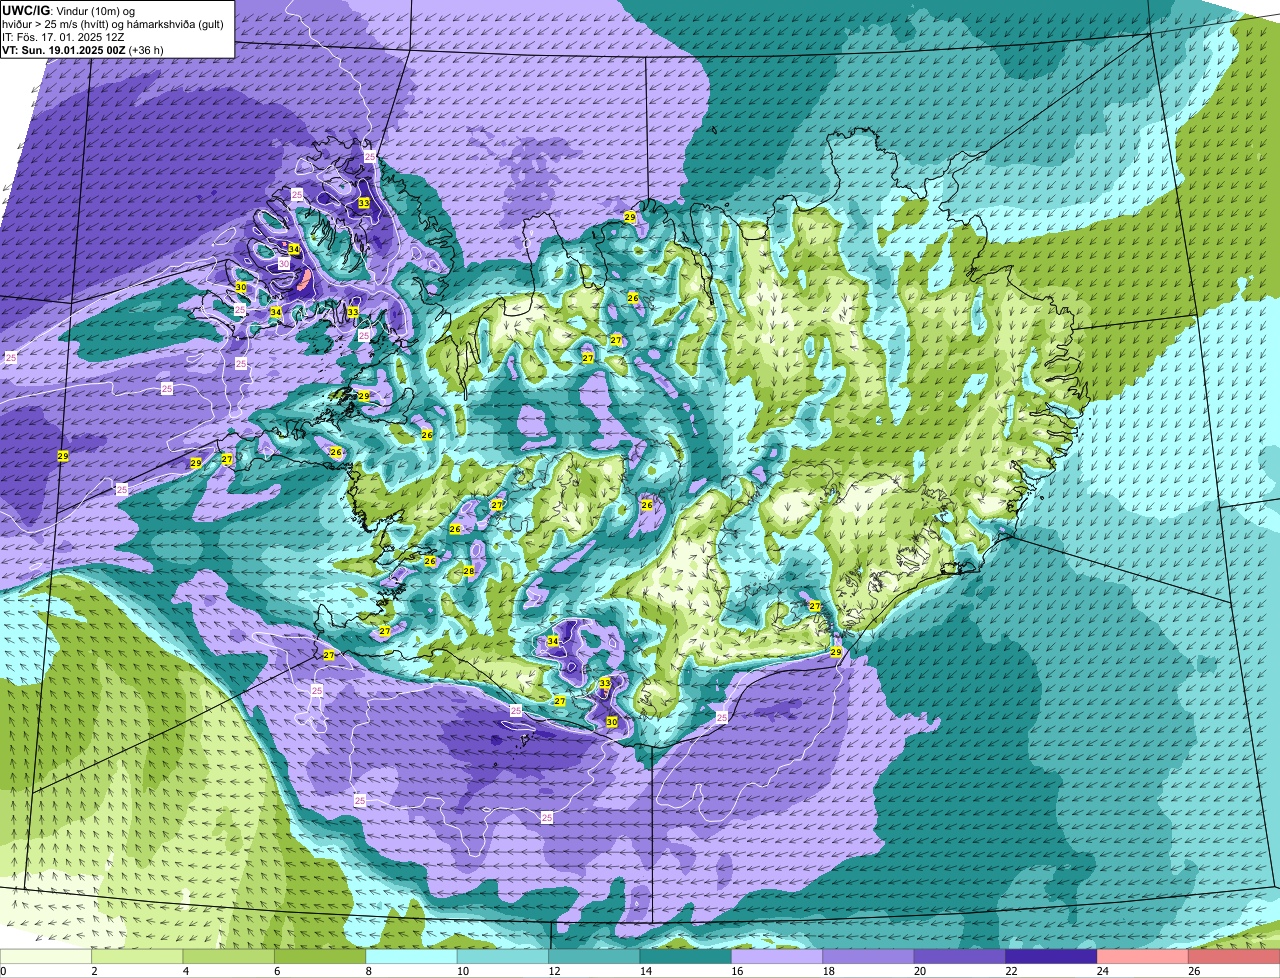
Task: Click the 4–6 m/s legend color swatch
Action: tap(228, 956)
